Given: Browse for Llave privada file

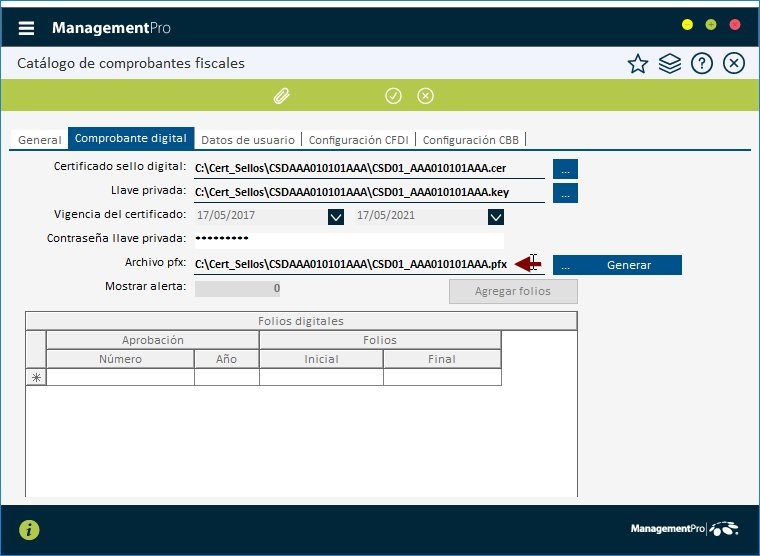Looking at the screenshot, I should (x=565, y=193).
